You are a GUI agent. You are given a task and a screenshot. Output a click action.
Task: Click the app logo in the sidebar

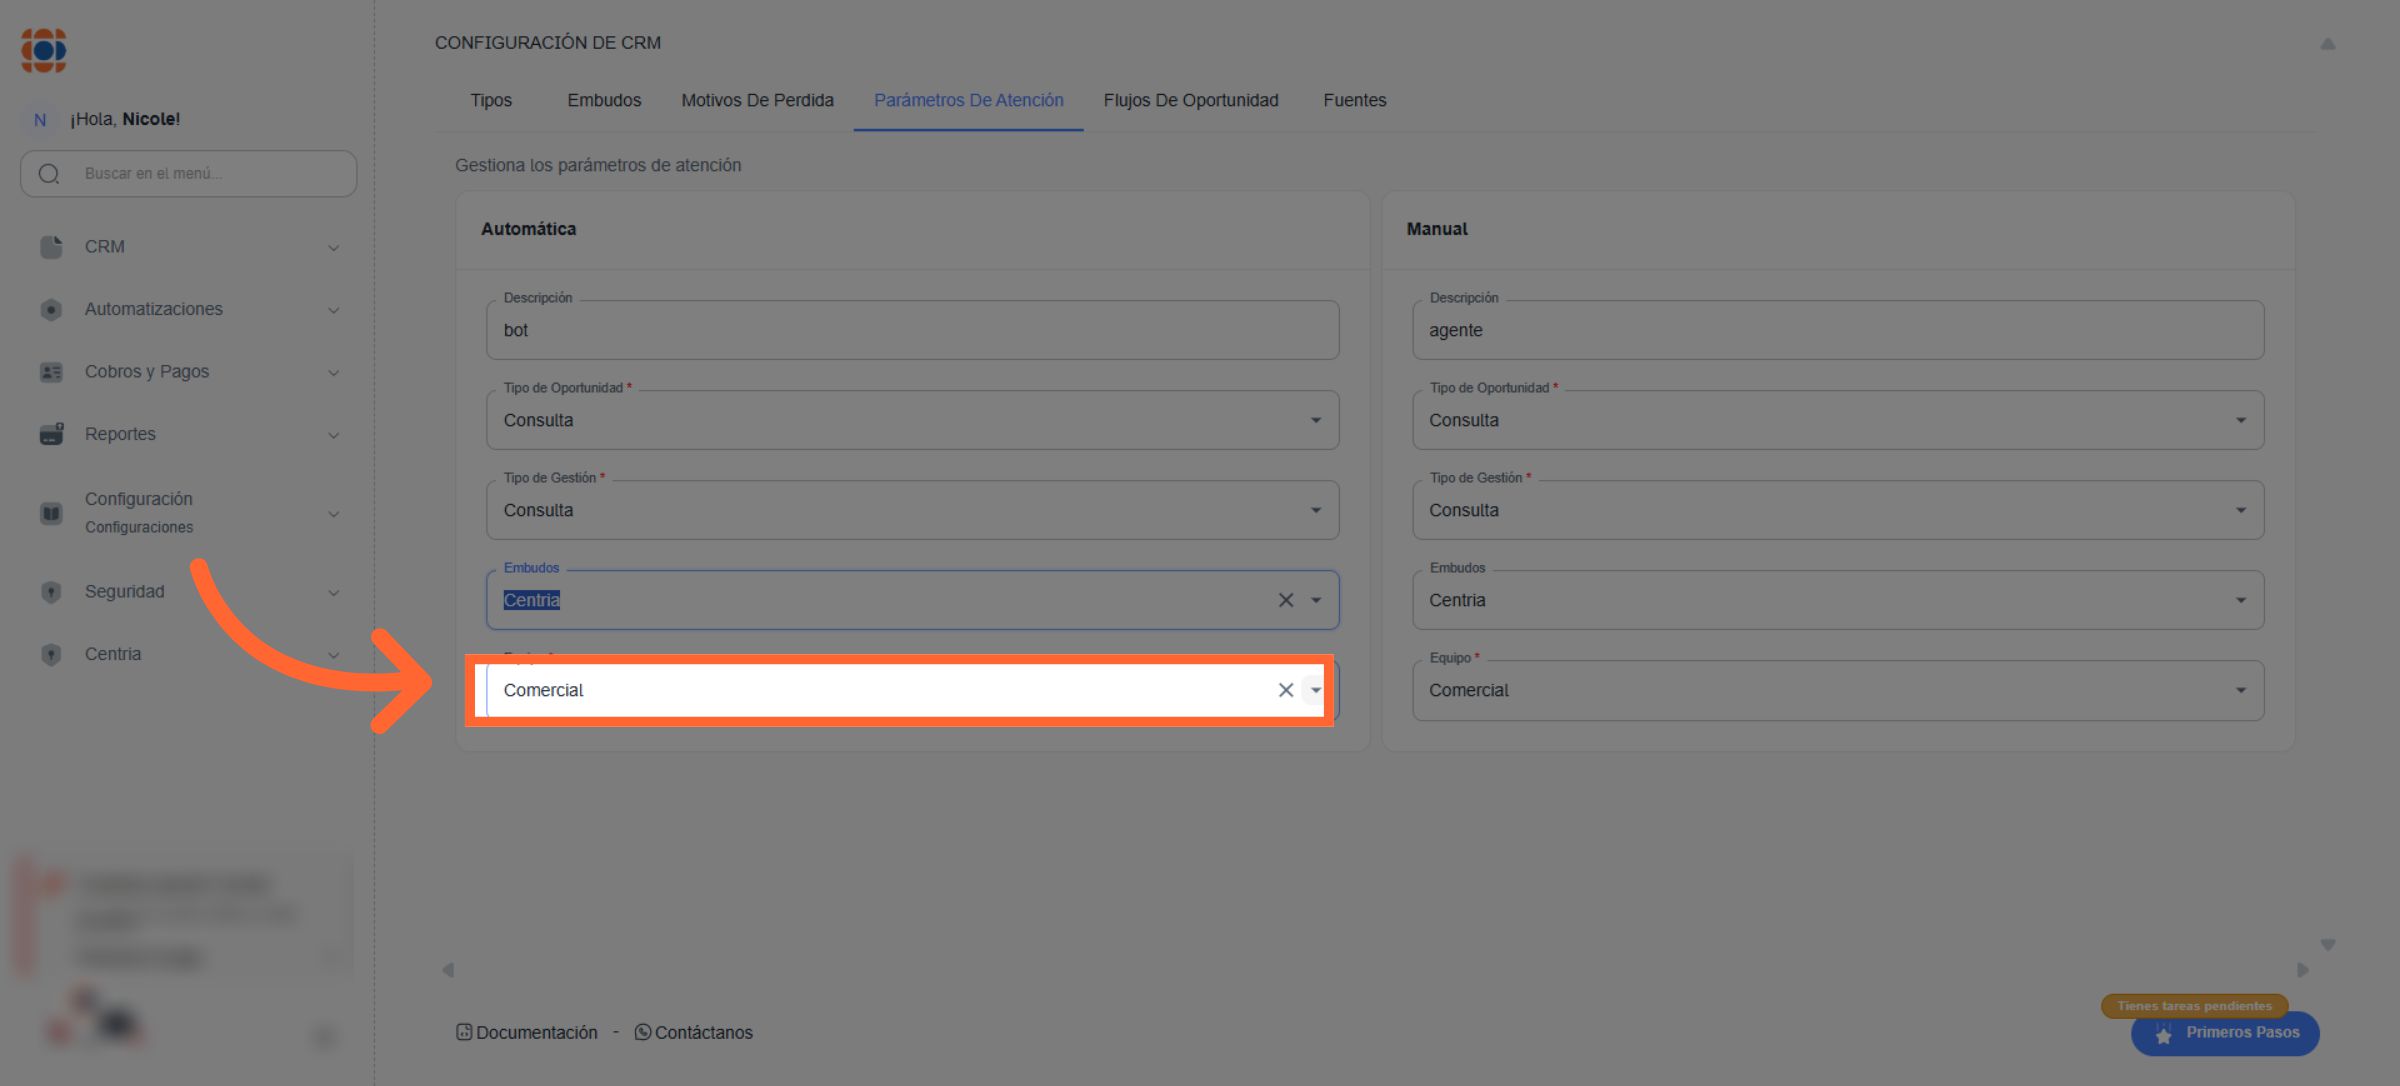pos(44,50)
